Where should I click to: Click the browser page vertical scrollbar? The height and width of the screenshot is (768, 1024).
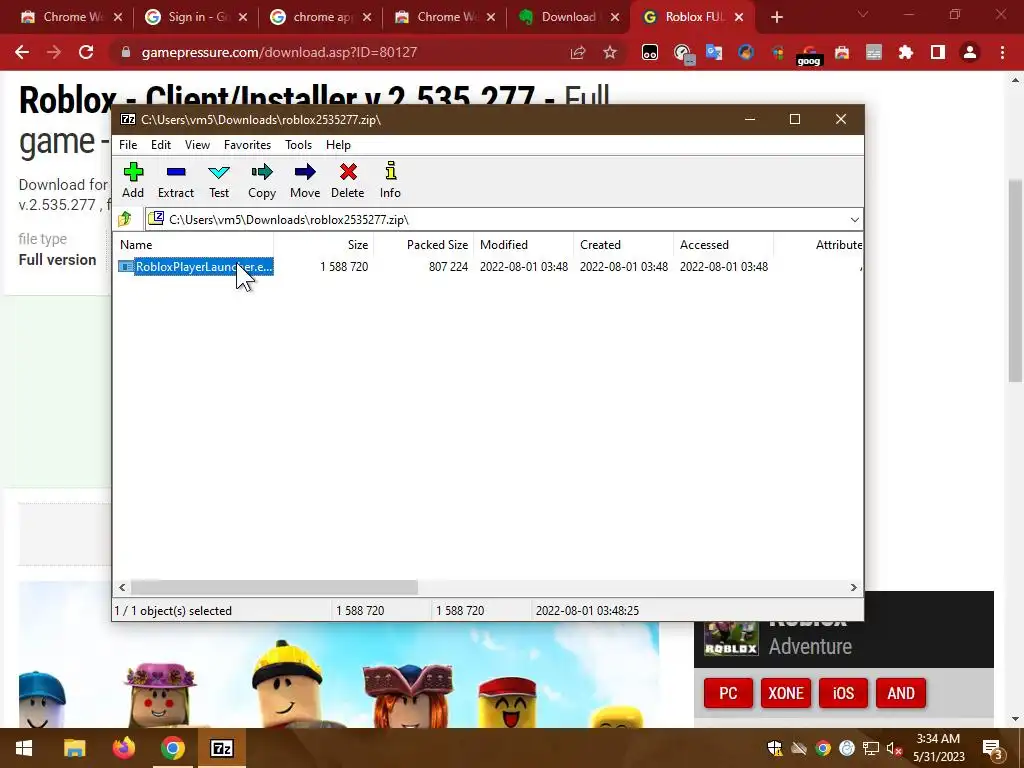tap(1015, 281)
